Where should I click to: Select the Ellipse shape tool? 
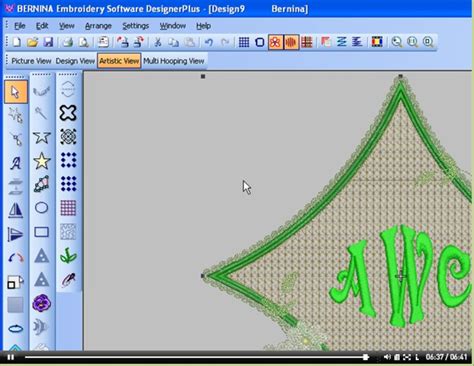click(41, 208)
